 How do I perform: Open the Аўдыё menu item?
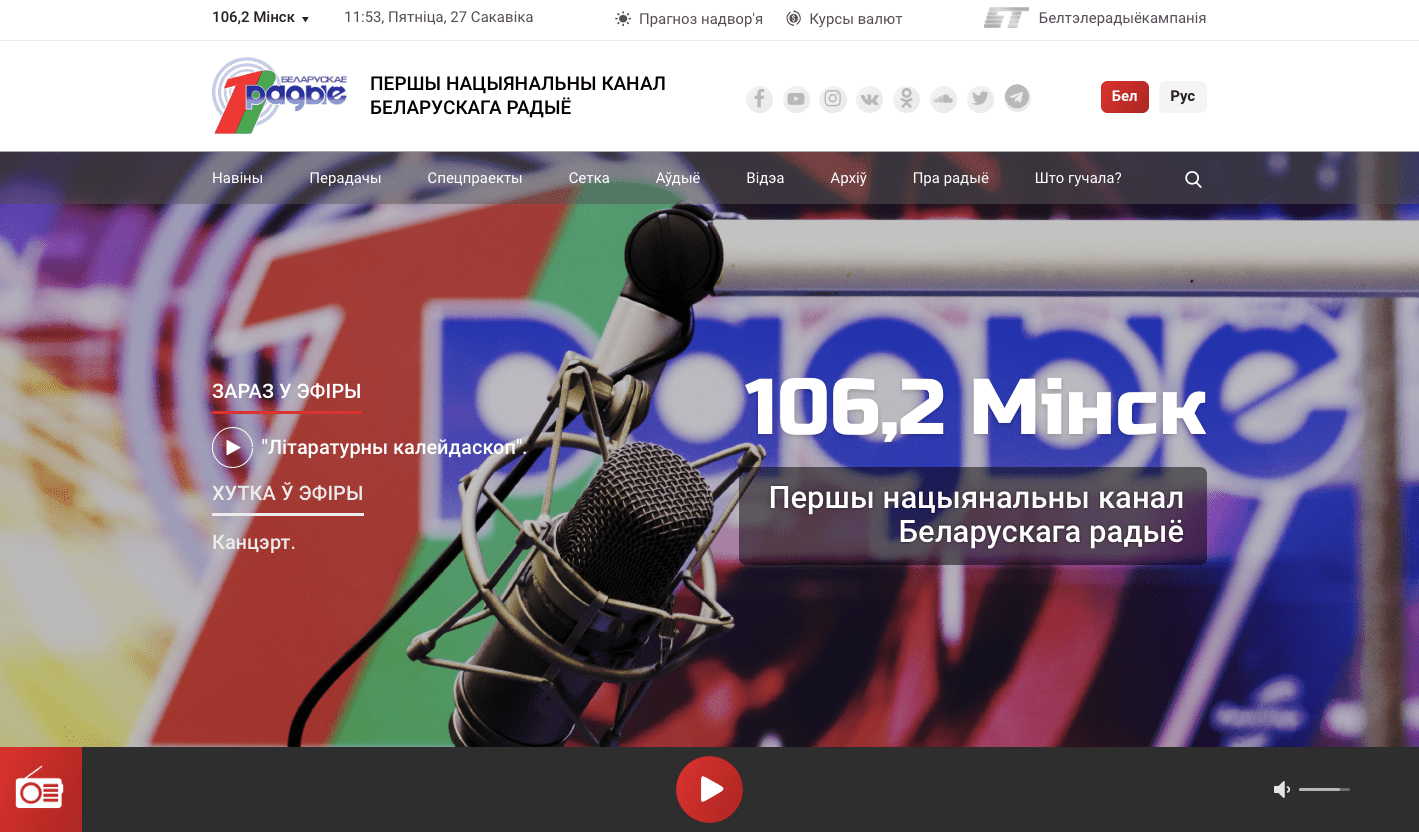click(678, 178)
